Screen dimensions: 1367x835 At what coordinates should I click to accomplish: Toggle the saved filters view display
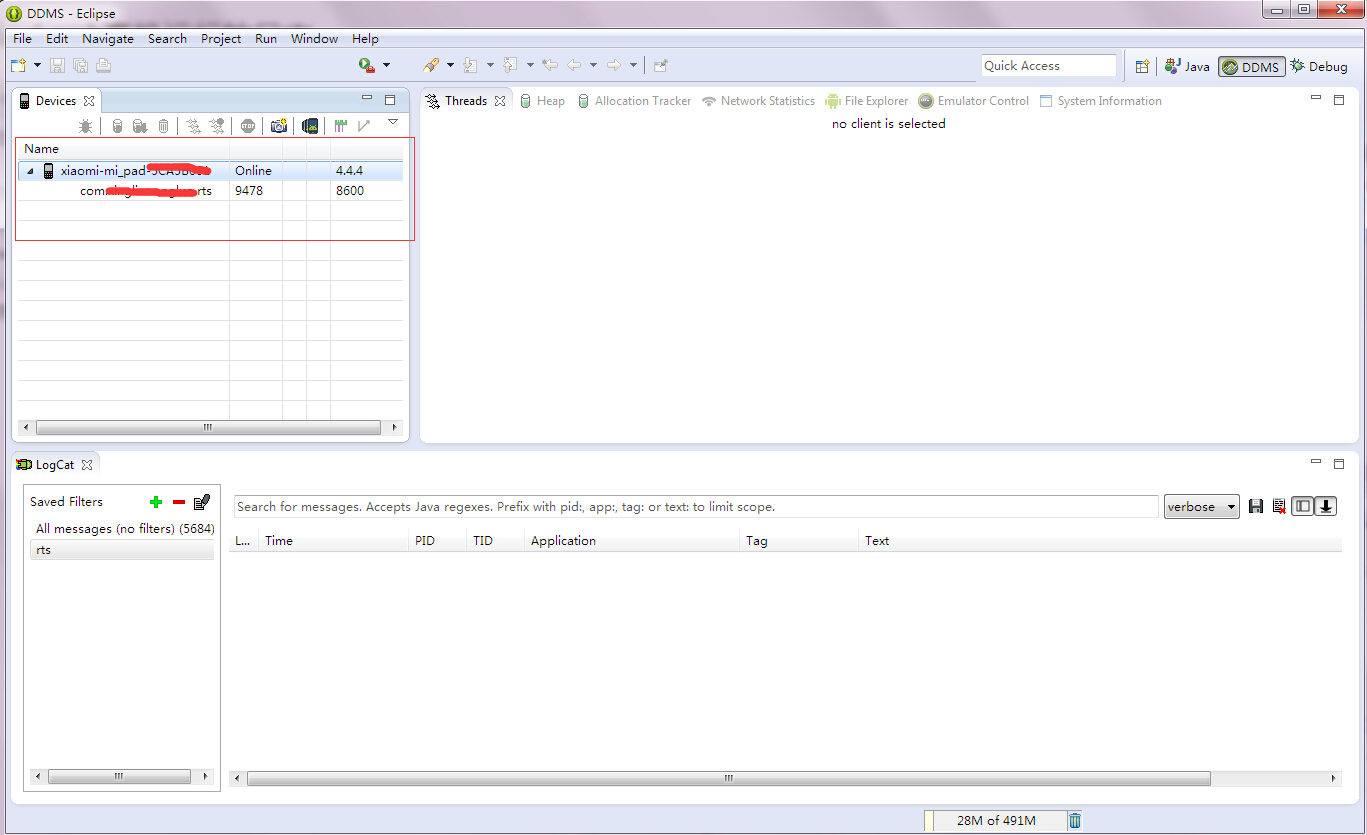(1302, 506)
